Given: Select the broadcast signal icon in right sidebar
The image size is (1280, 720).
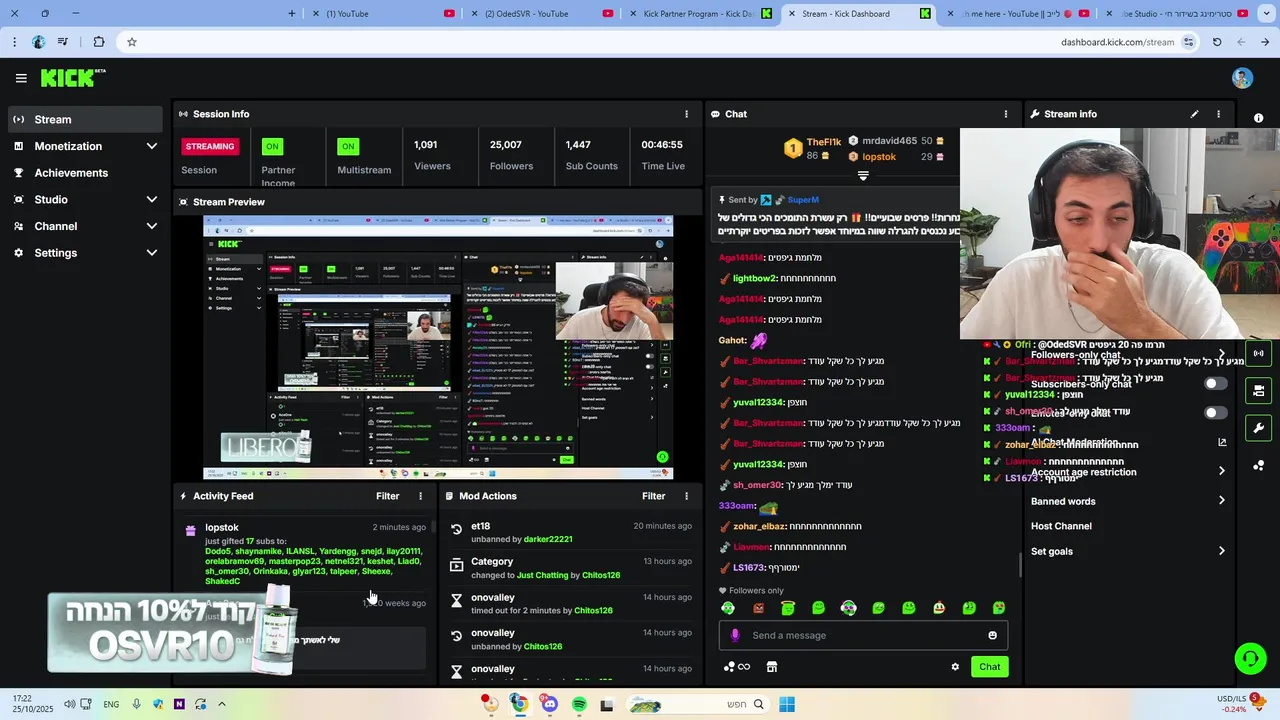Looking at the screenshot, I should tap(1258, 353).
